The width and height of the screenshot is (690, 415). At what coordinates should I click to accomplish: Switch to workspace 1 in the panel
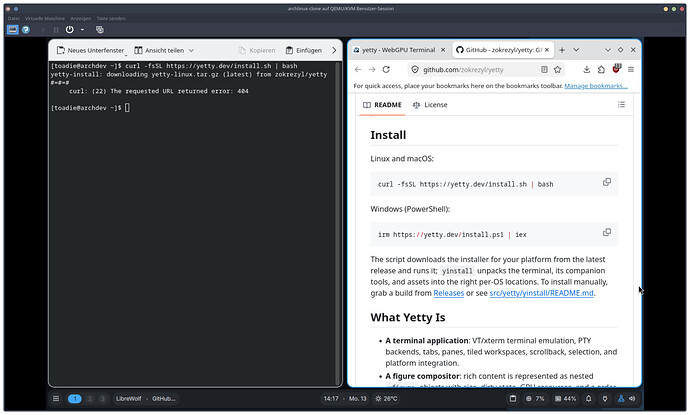(x=75, y=399)
